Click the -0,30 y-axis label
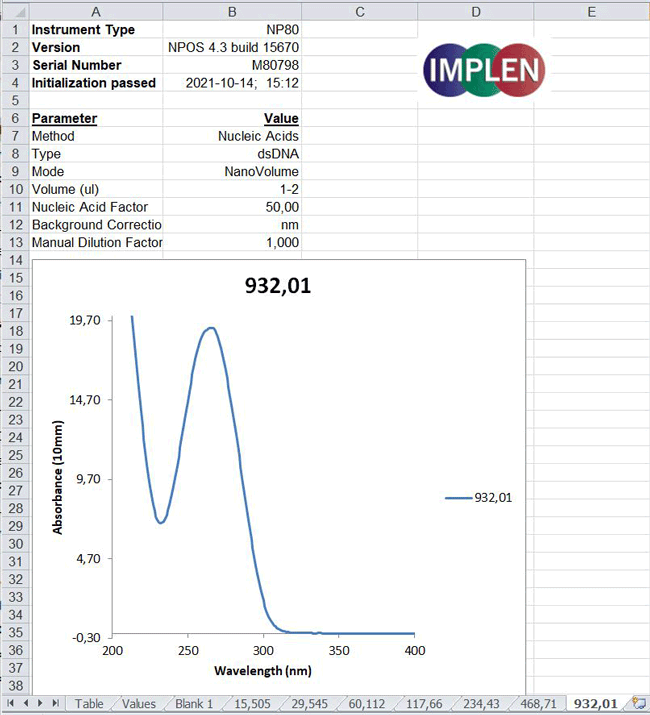Image resolution: width=650 pixels, height=715 pixels. click(x=86, y=637)
